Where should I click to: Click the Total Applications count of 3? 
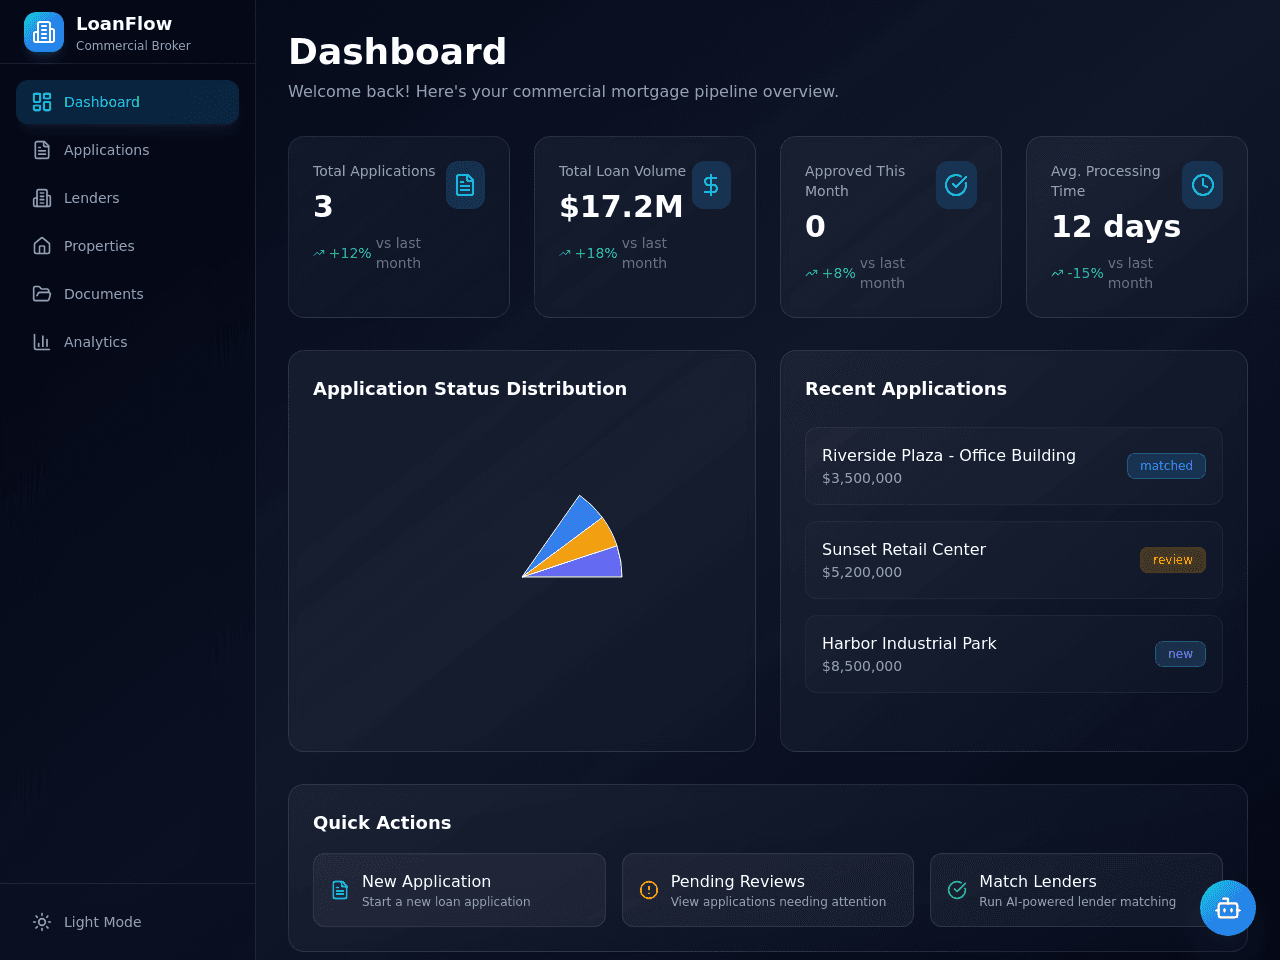click(323, 207)
